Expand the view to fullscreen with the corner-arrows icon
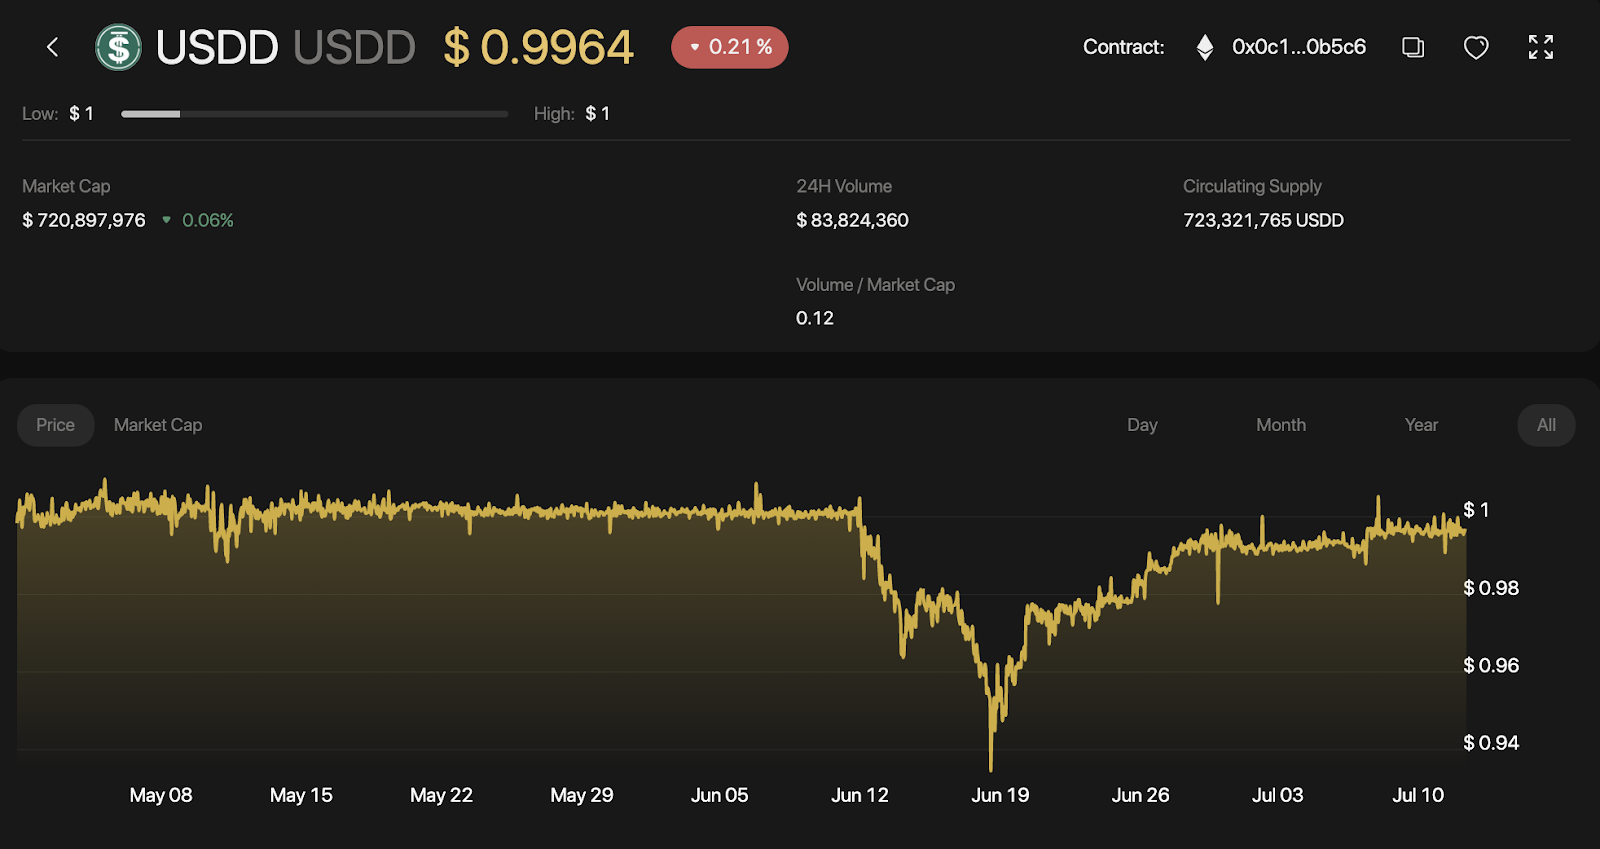 [1541, 47]
